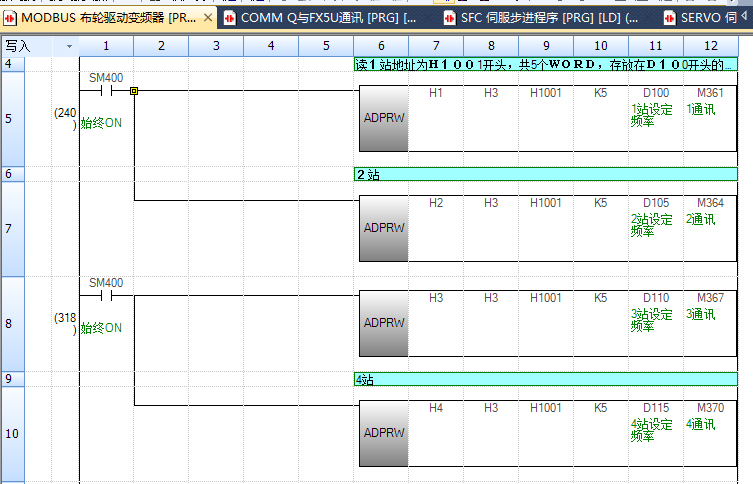Image resolution: width=753 pixels, height=484 pixels.
Task: Select the D100 operand cell
Action: pos(655,93)
